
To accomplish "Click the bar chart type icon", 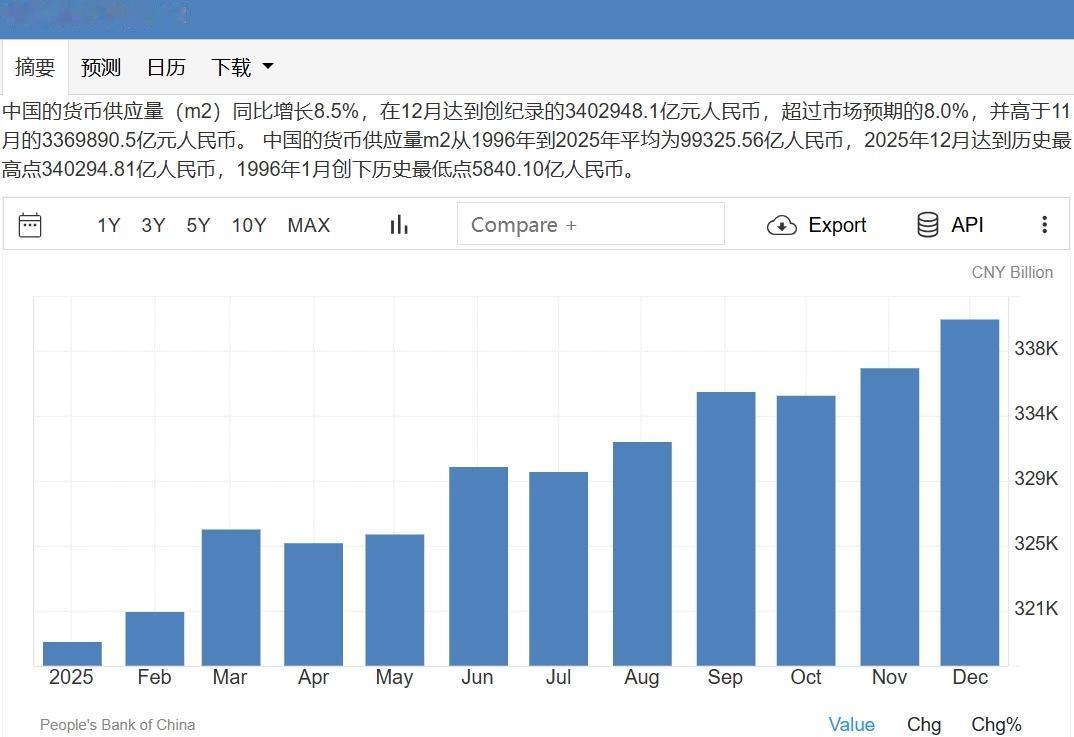I will coord(398,224).
